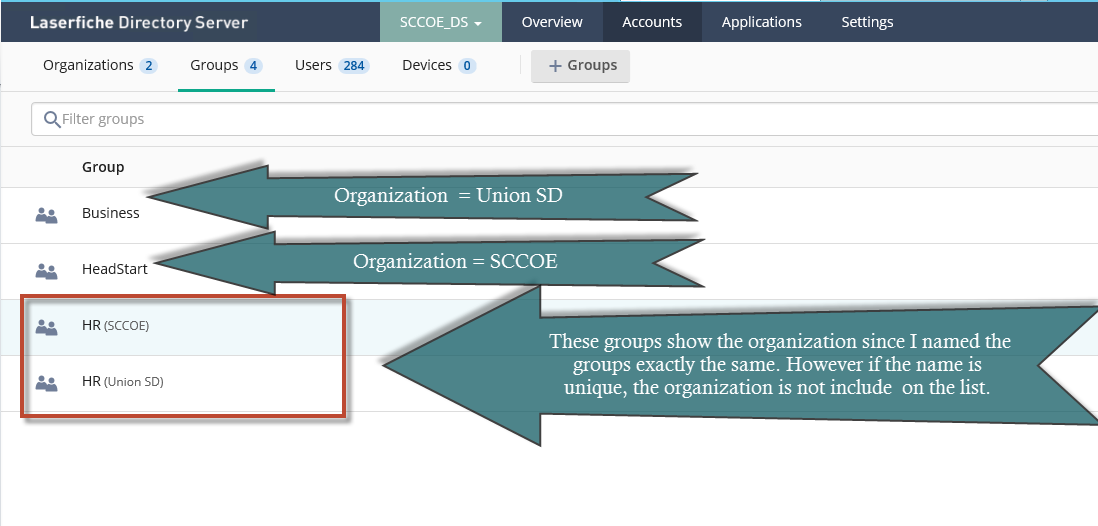1098x526 pixels.
Task: Click the add Groups button
Action: pyautogui.click(x=580, y=66)
